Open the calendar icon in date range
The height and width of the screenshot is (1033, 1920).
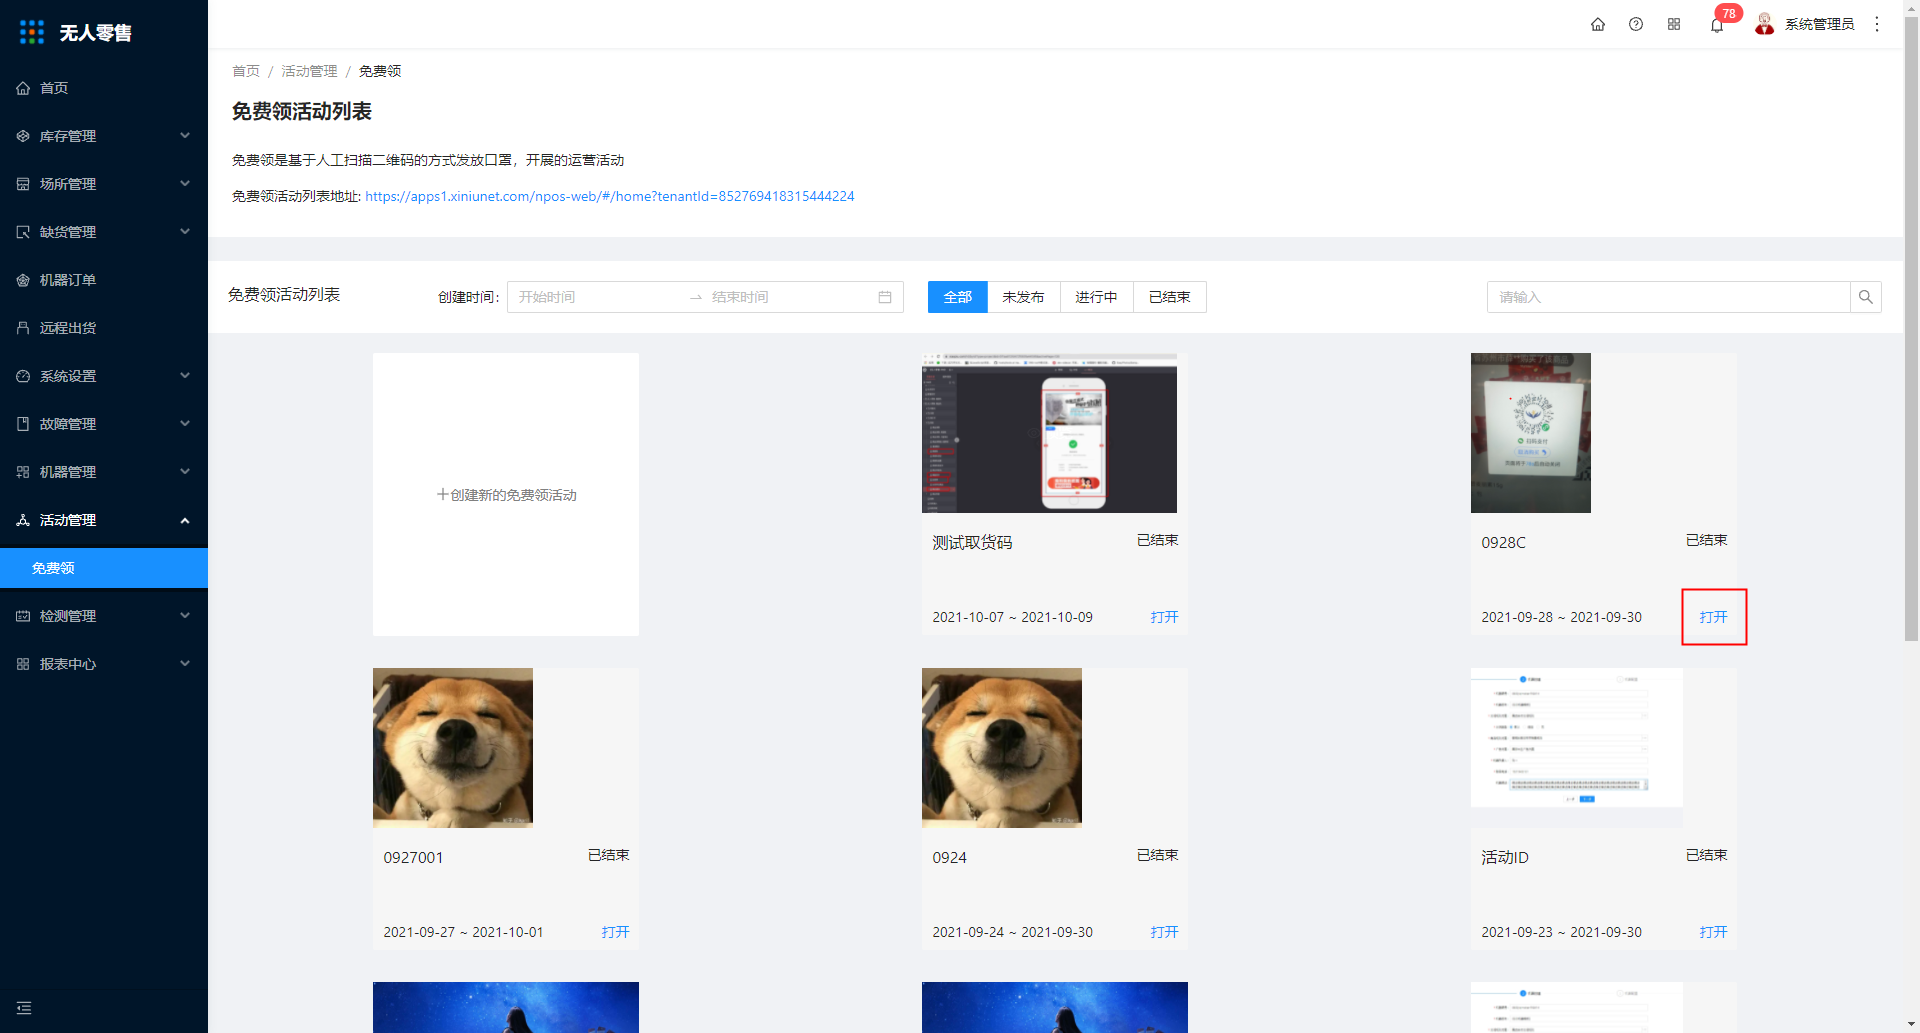885,297
